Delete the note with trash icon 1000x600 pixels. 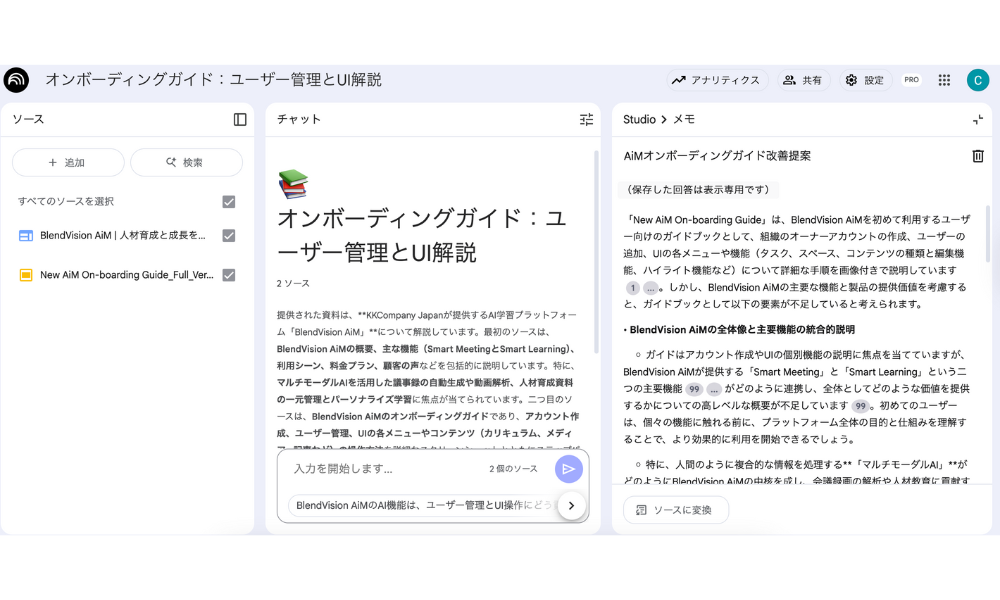click(x=978, y=156)
